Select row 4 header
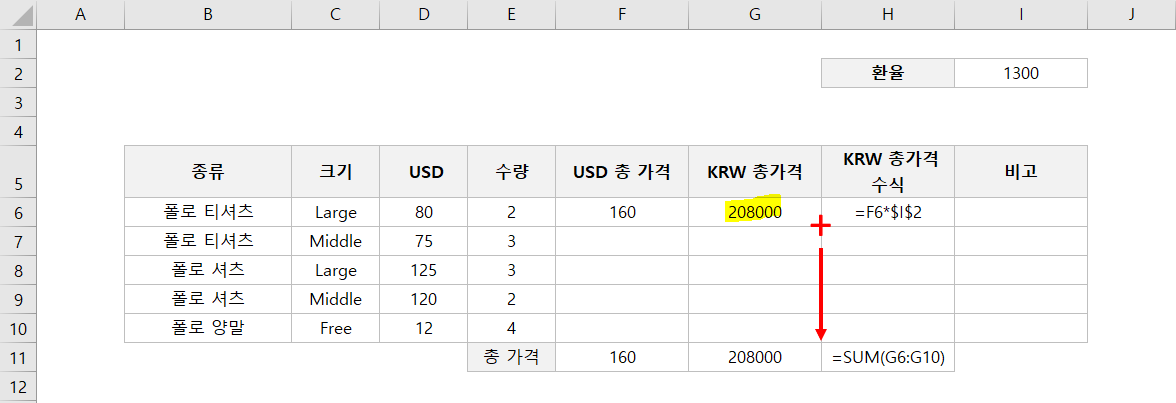The width and height of the screenshot is (1176, 403). [x=18, y=131]
